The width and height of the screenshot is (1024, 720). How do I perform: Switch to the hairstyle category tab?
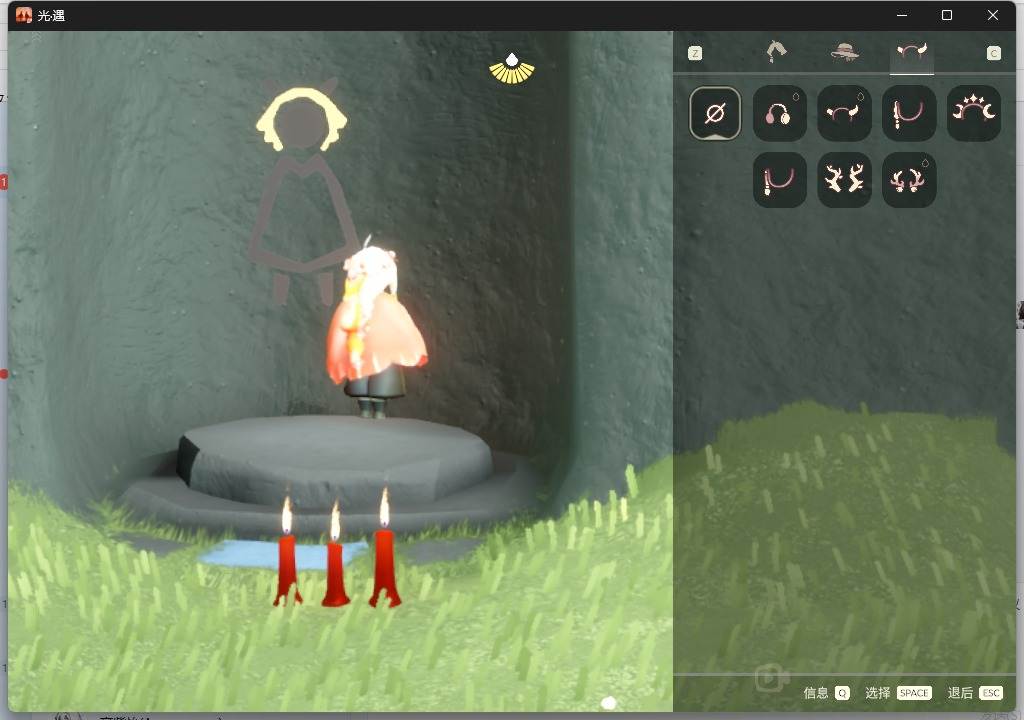point(776,52)
